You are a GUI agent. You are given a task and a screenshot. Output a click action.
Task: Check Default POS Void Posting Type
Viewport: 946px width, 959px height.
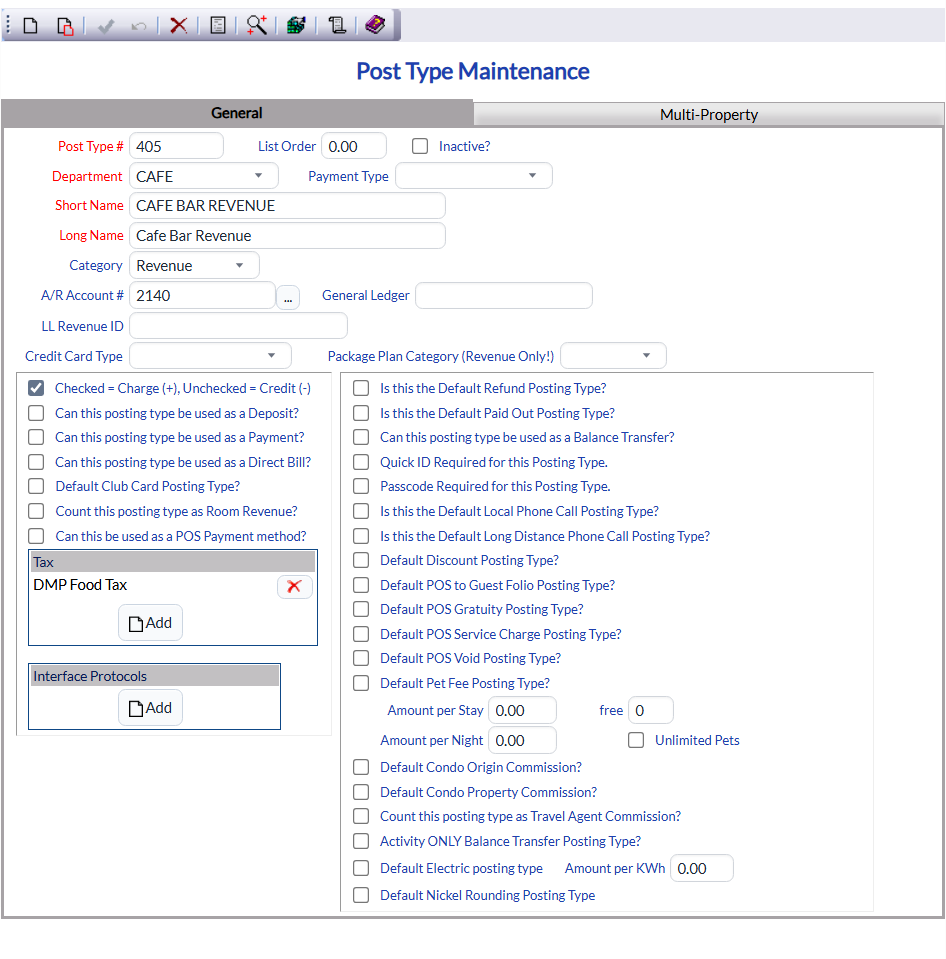[x=361, y=658]
